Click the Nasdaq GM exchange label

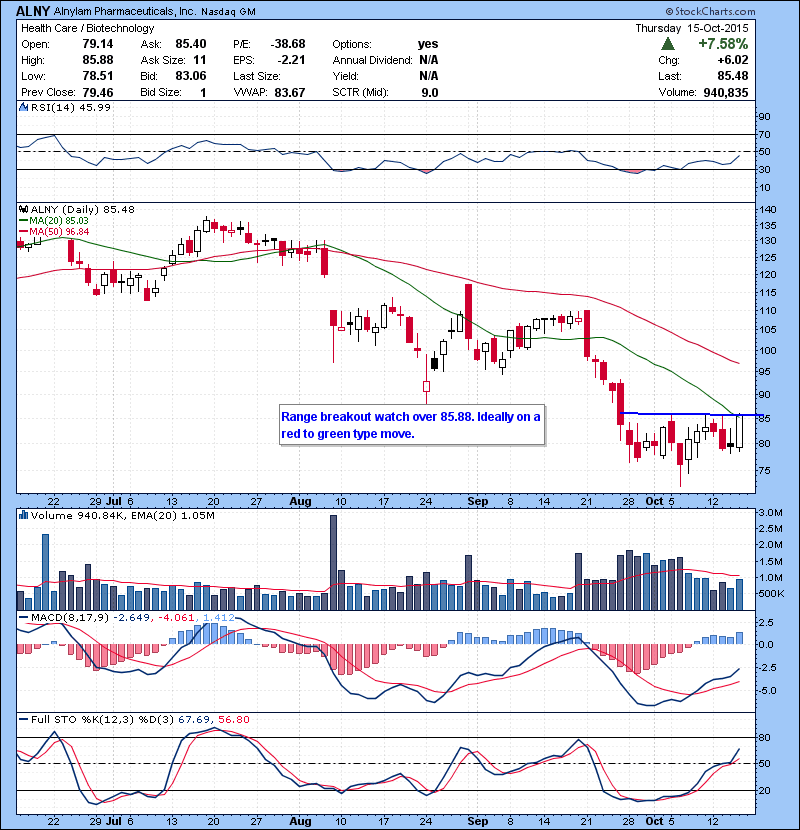tap(228, 12)
